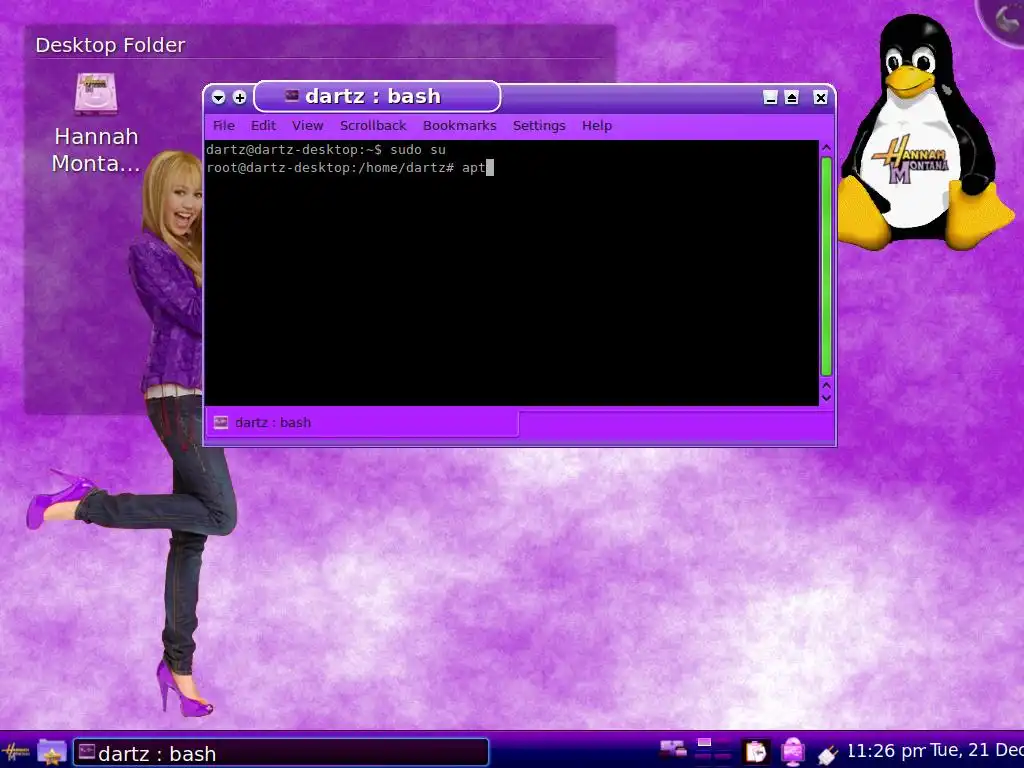Click the power plug tray icon

click(x=827, y=754)
